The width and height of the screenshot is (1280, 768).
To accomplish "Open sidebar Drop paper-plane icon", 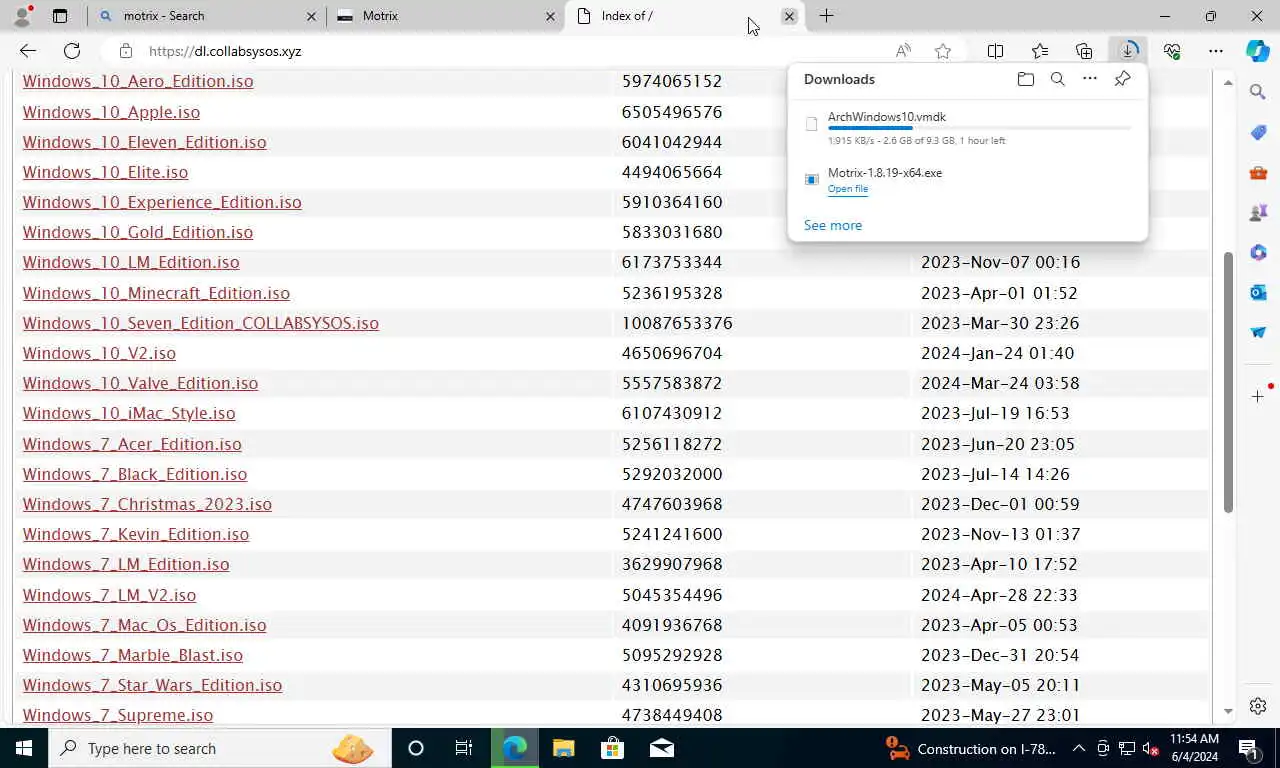I will coord(1258,333).
